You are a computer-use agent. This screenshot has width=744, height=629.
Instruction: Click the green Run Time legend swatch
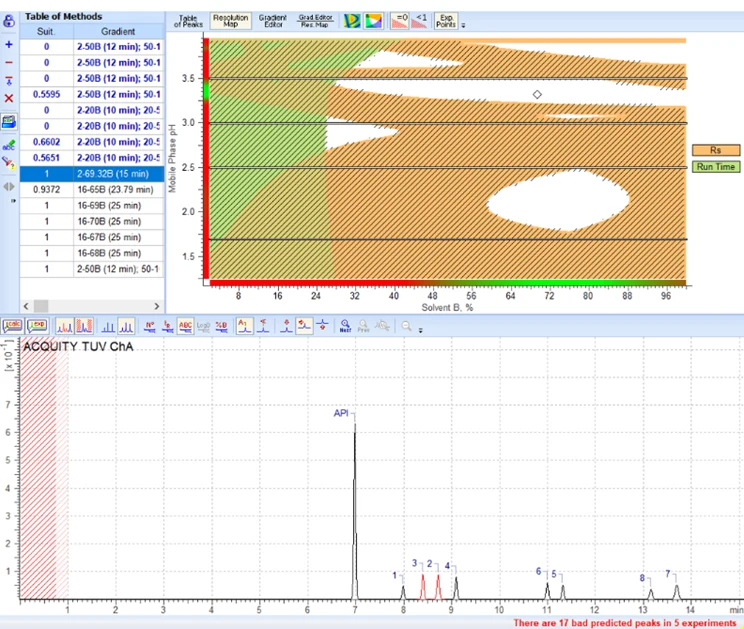tap(716, 167)
